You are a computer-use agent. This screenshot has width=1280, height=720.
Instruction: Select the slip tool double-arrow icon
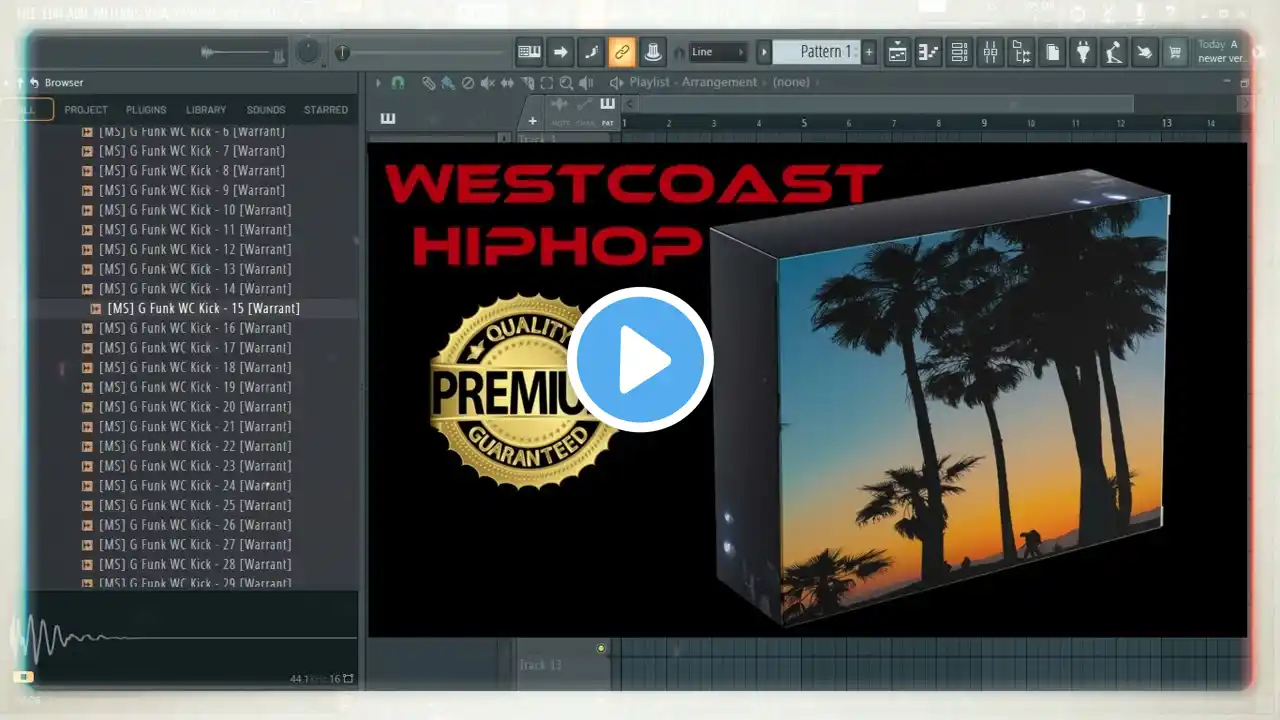click(508, 83)
